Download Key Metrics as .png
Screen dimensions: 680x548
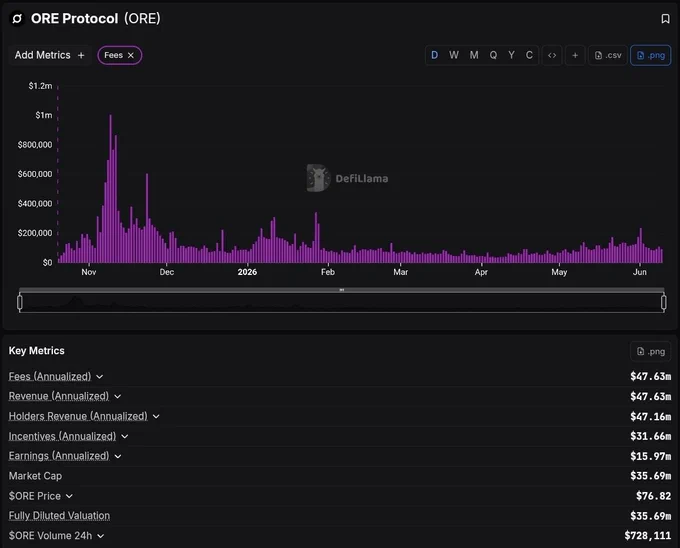651,351
